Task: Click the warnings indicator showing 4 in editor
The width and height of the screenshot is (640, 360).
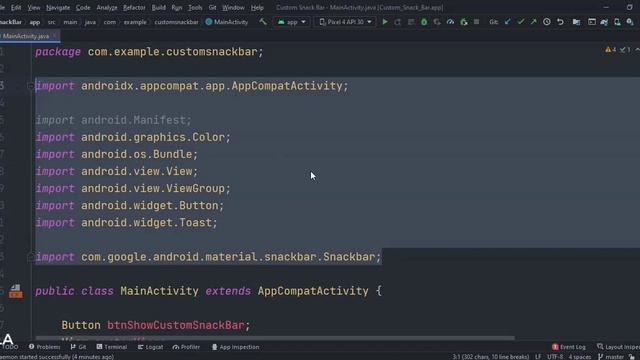Action: tap(611, 50)
